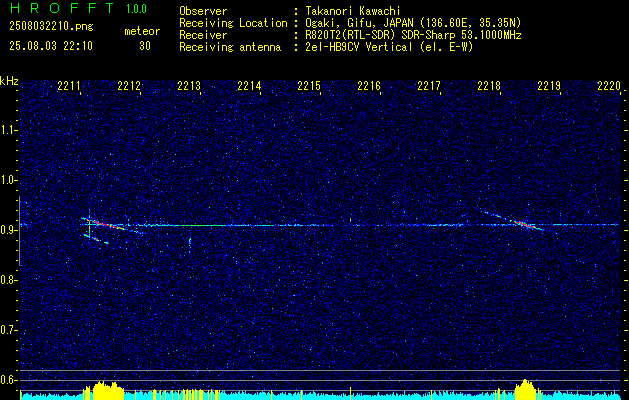Select the antenna text 2el-HB9CV Vertical

click(359, 47)
